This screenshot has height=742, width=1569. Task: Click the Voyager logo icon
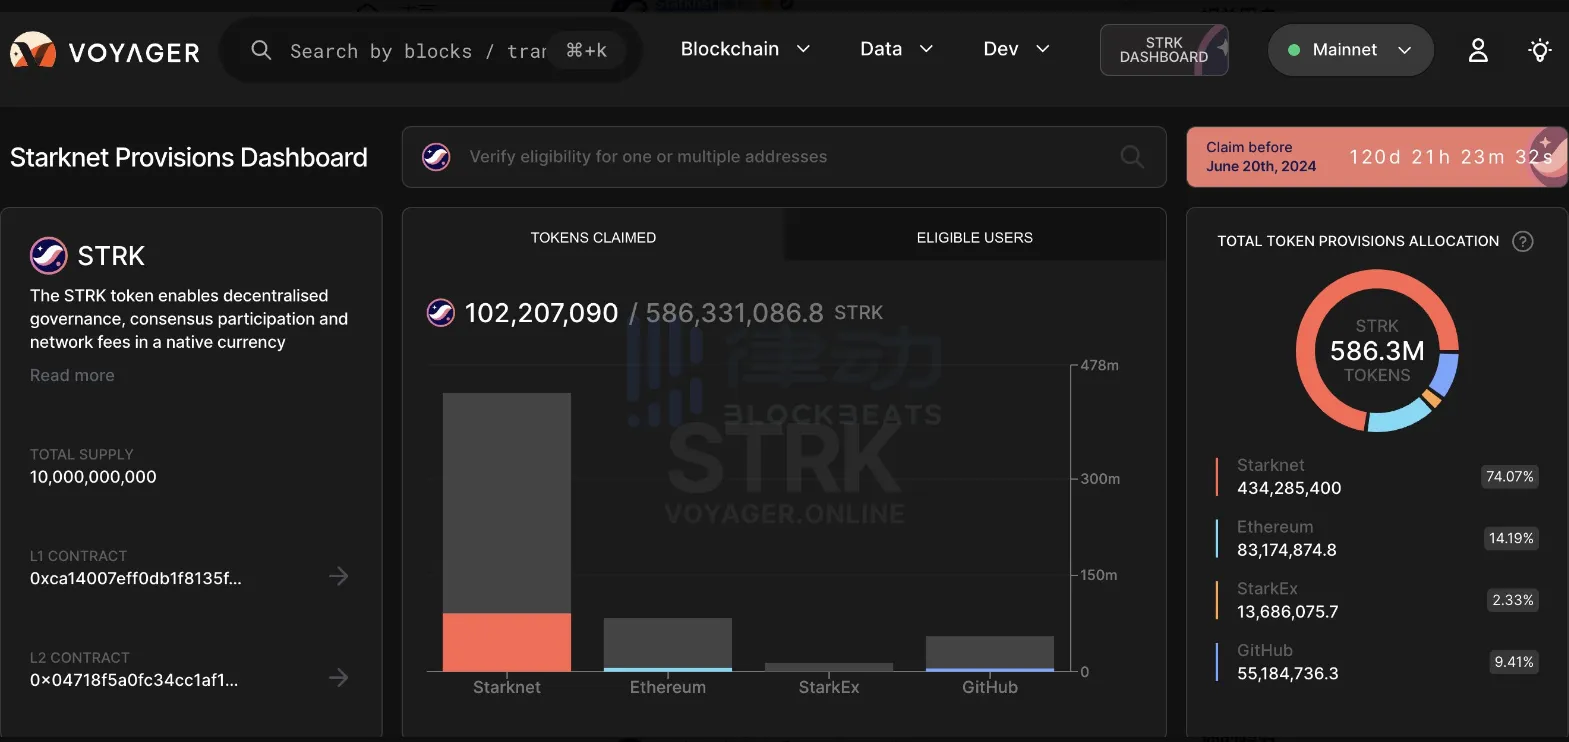click(33, 51)
